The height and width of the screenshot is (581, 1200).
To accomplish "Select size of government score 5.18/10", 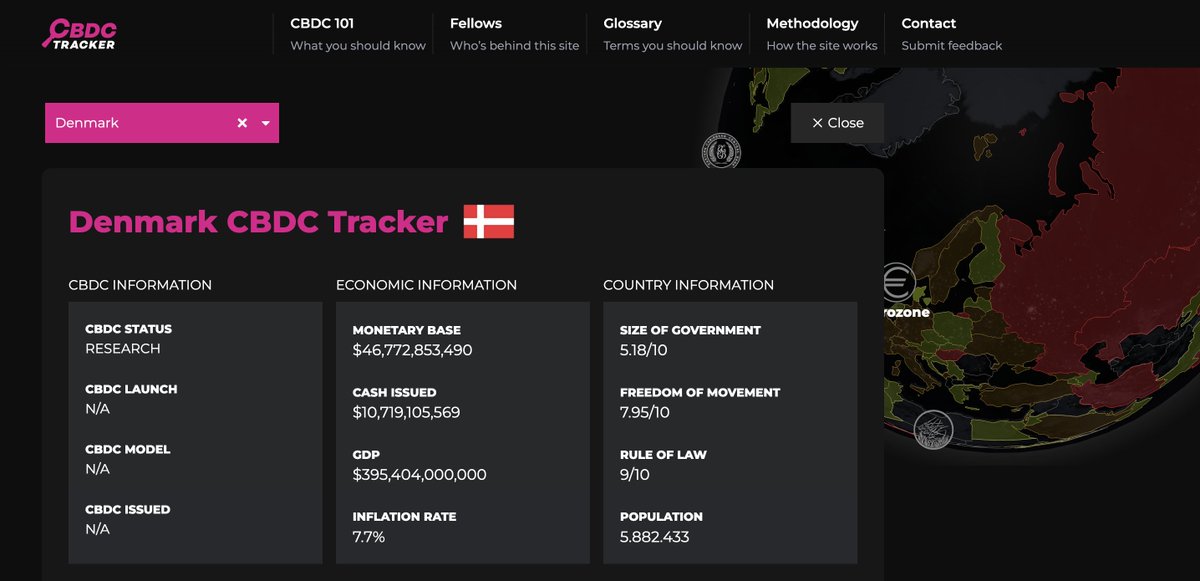I will pos(644,350).
